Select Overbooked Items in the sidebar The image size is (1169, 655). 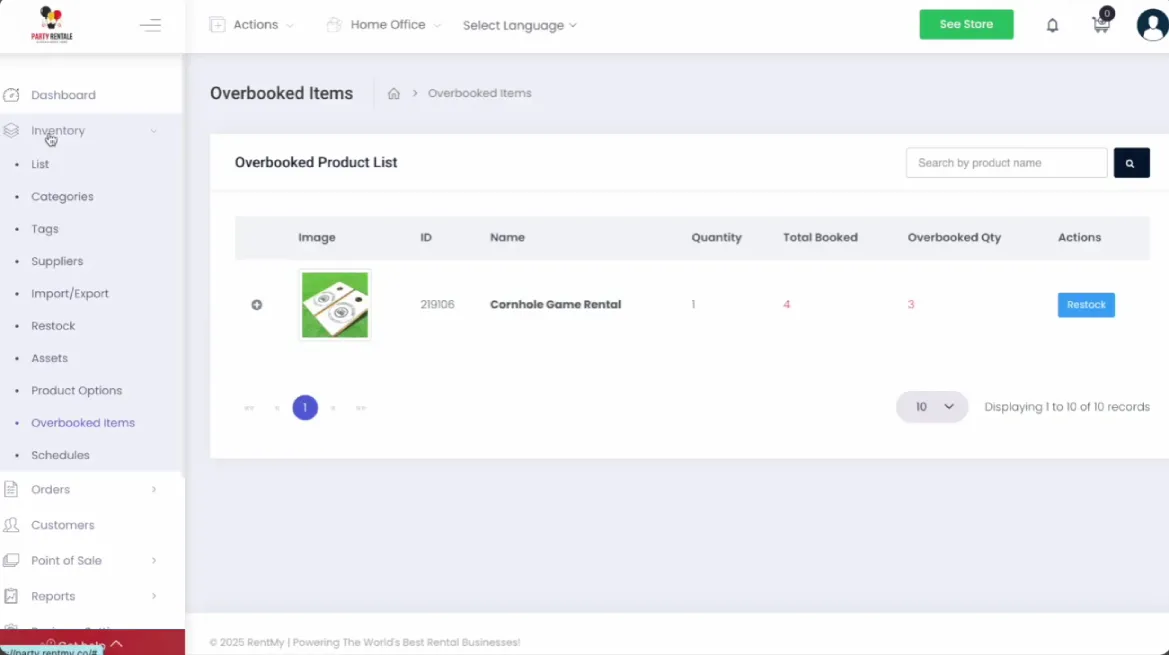[83, 422]
